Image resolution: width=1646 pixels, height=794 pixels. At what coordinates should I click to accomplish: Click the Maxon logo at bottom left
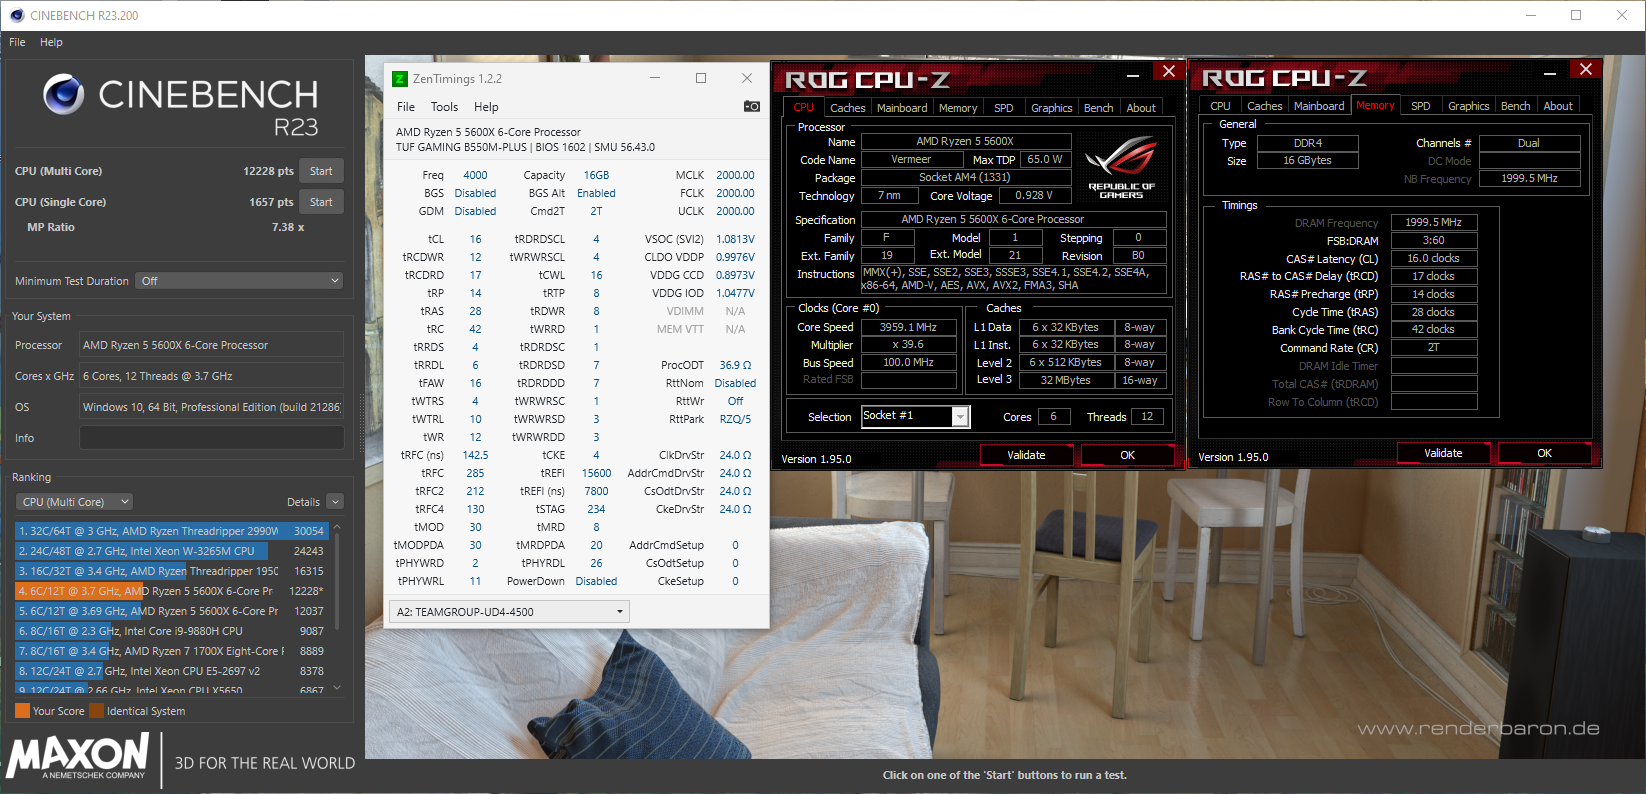[79, 756]
